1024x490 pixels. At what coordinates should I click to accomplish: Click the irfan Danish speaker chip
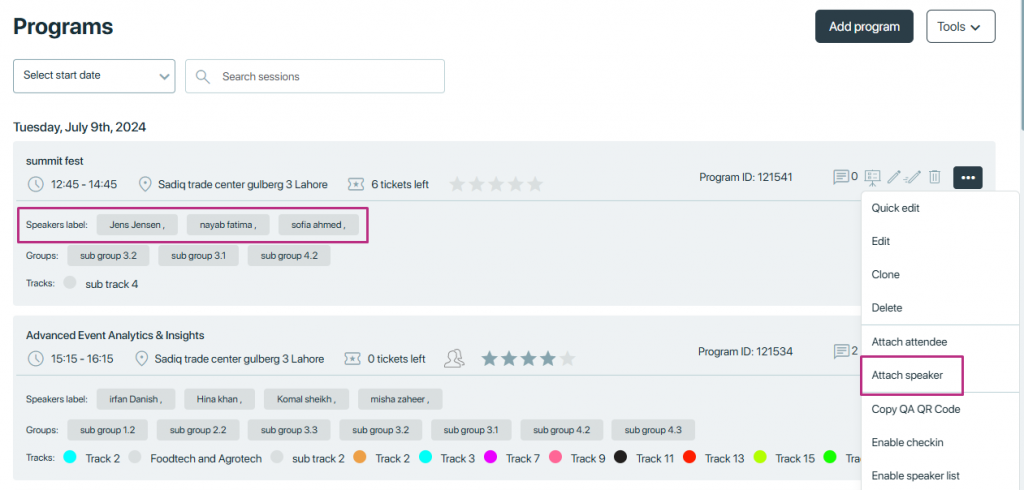point(136,399)
